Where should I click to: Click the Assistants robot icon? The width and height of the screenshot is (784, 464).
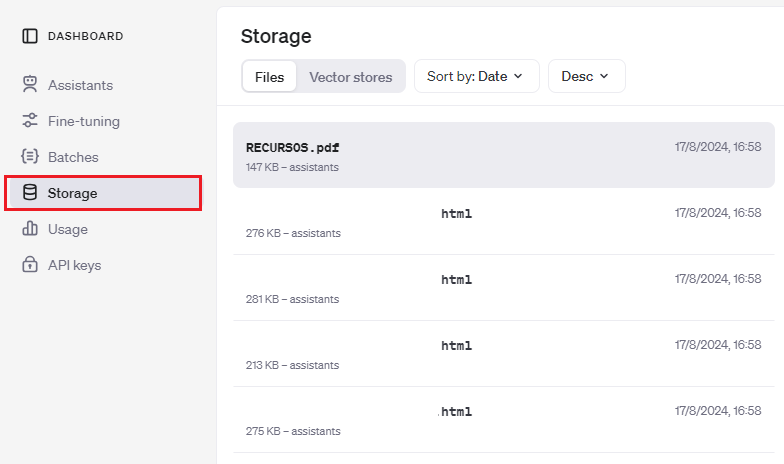(x=30, y=84)
